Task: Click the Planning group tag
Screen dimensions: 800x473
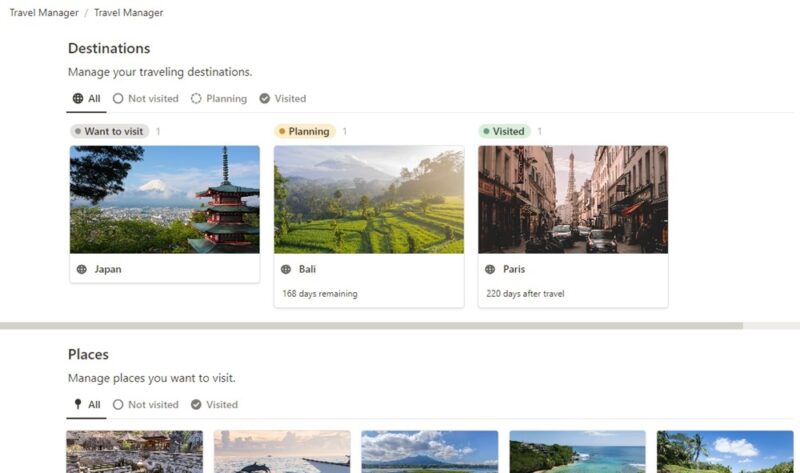Action: click(305, 131)
